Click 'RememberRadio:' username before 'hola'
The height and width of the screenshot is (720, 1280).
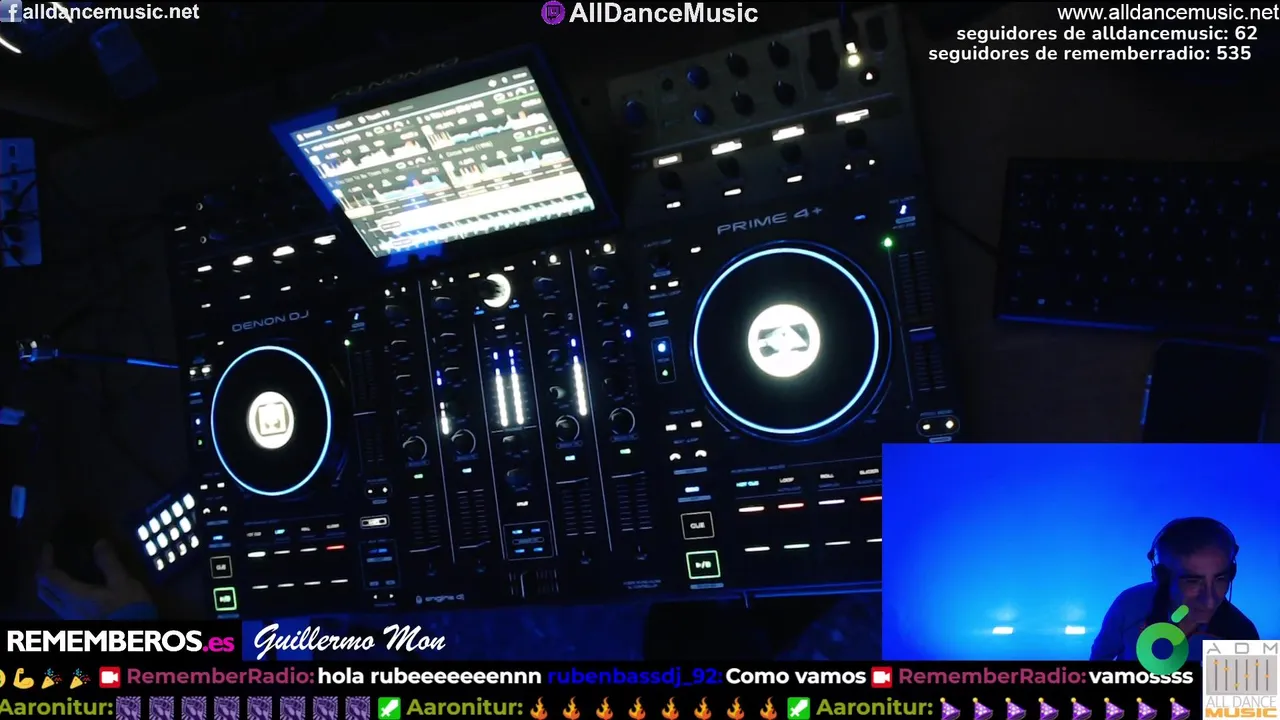tap(220, 677)
